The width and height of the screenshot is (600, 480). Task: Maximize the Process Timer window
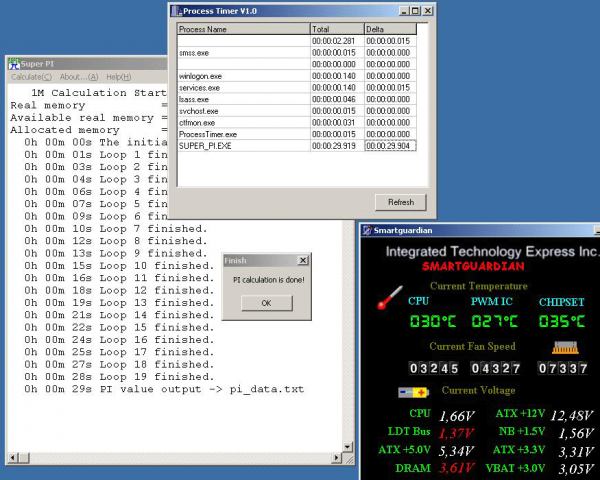tap(415, 11)
